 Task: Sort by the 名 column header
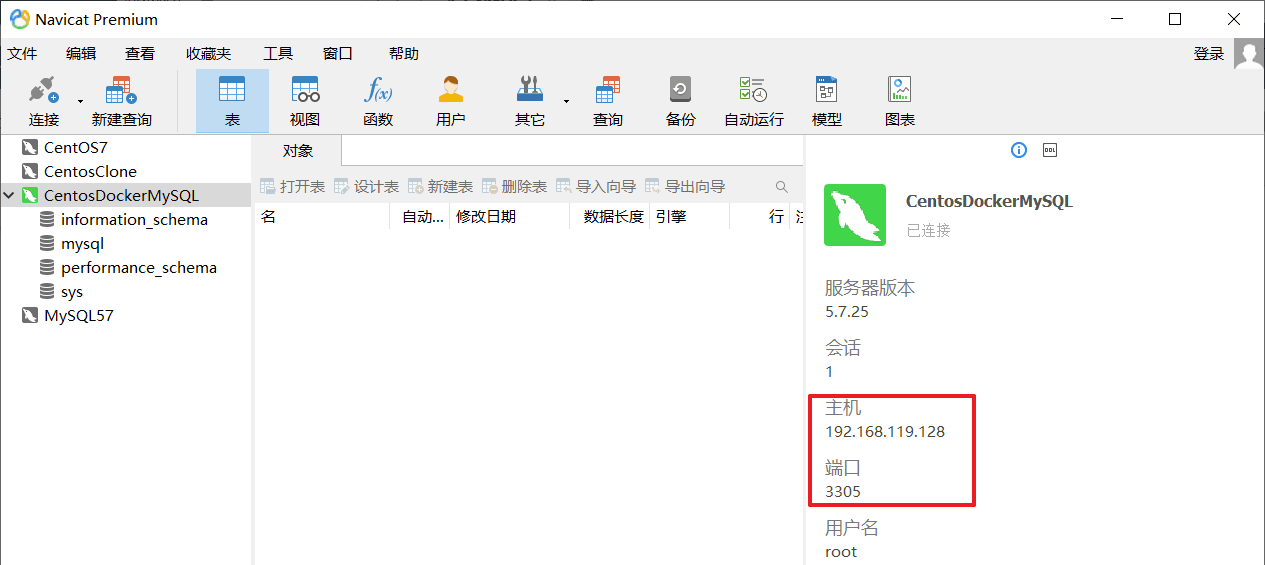(x=322, y=216)
